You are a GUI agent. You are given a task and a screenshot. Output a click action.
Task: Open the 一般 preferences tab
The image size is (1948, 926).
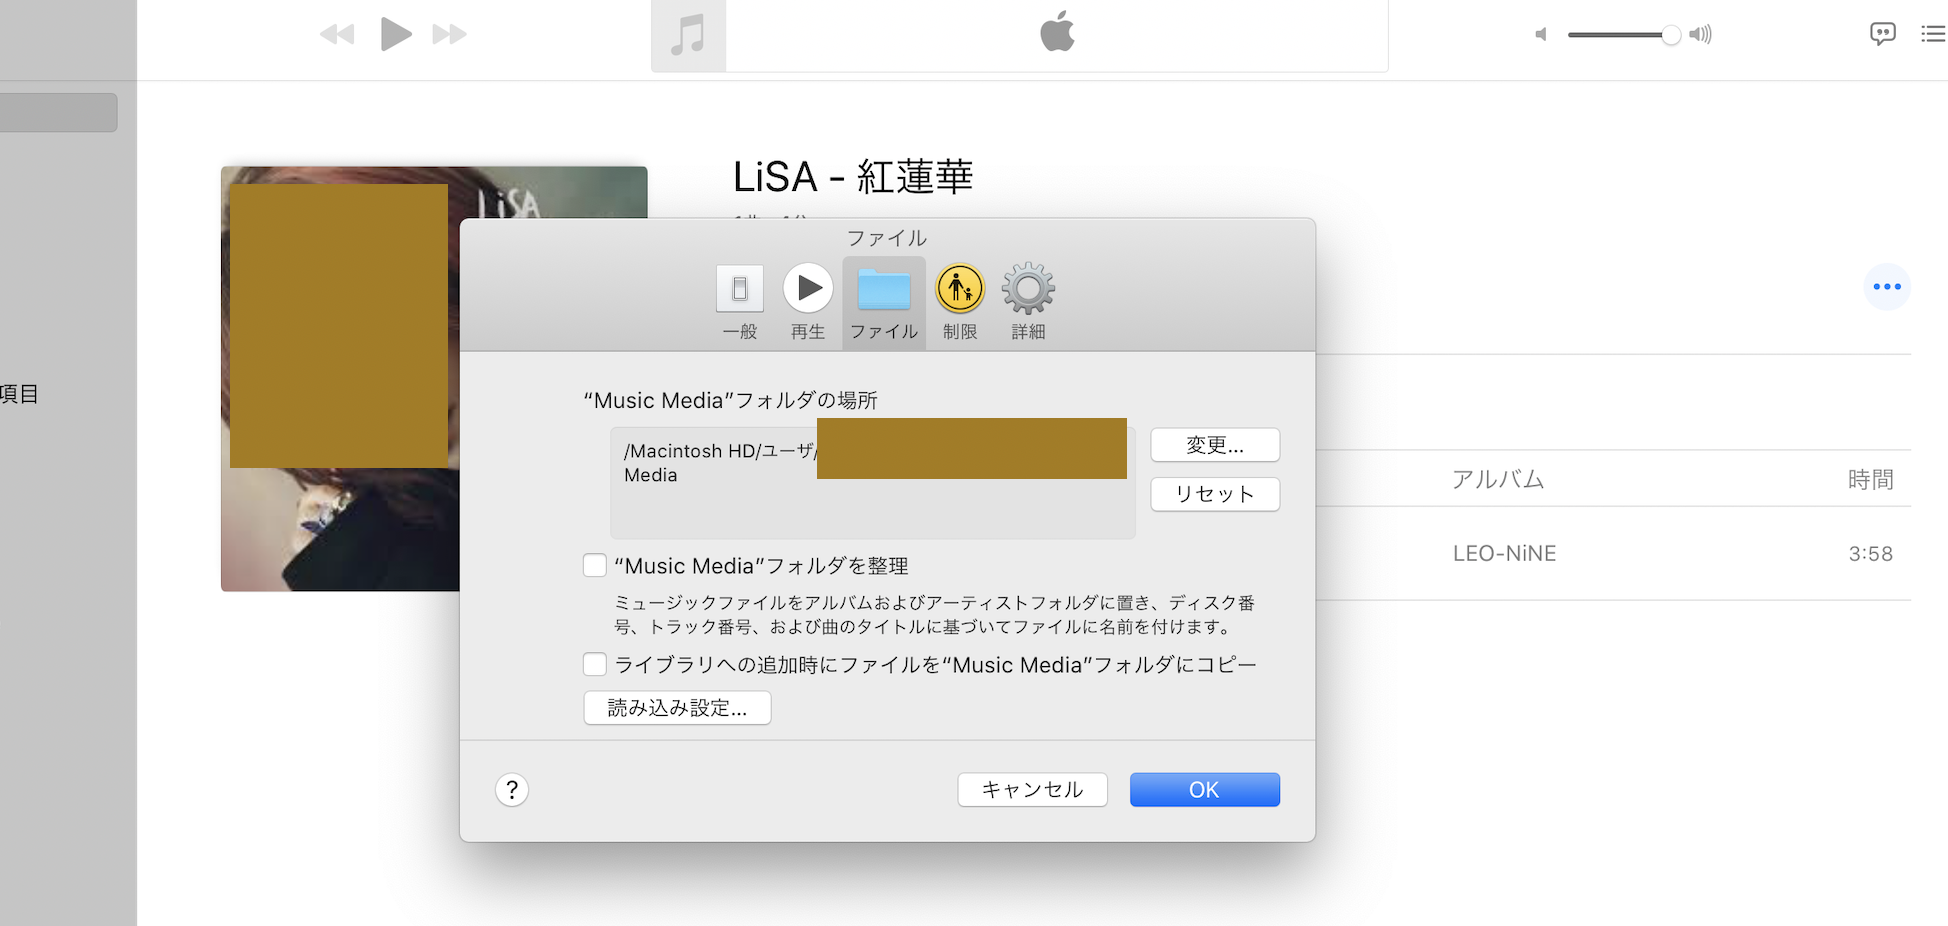tap(740, 303)
